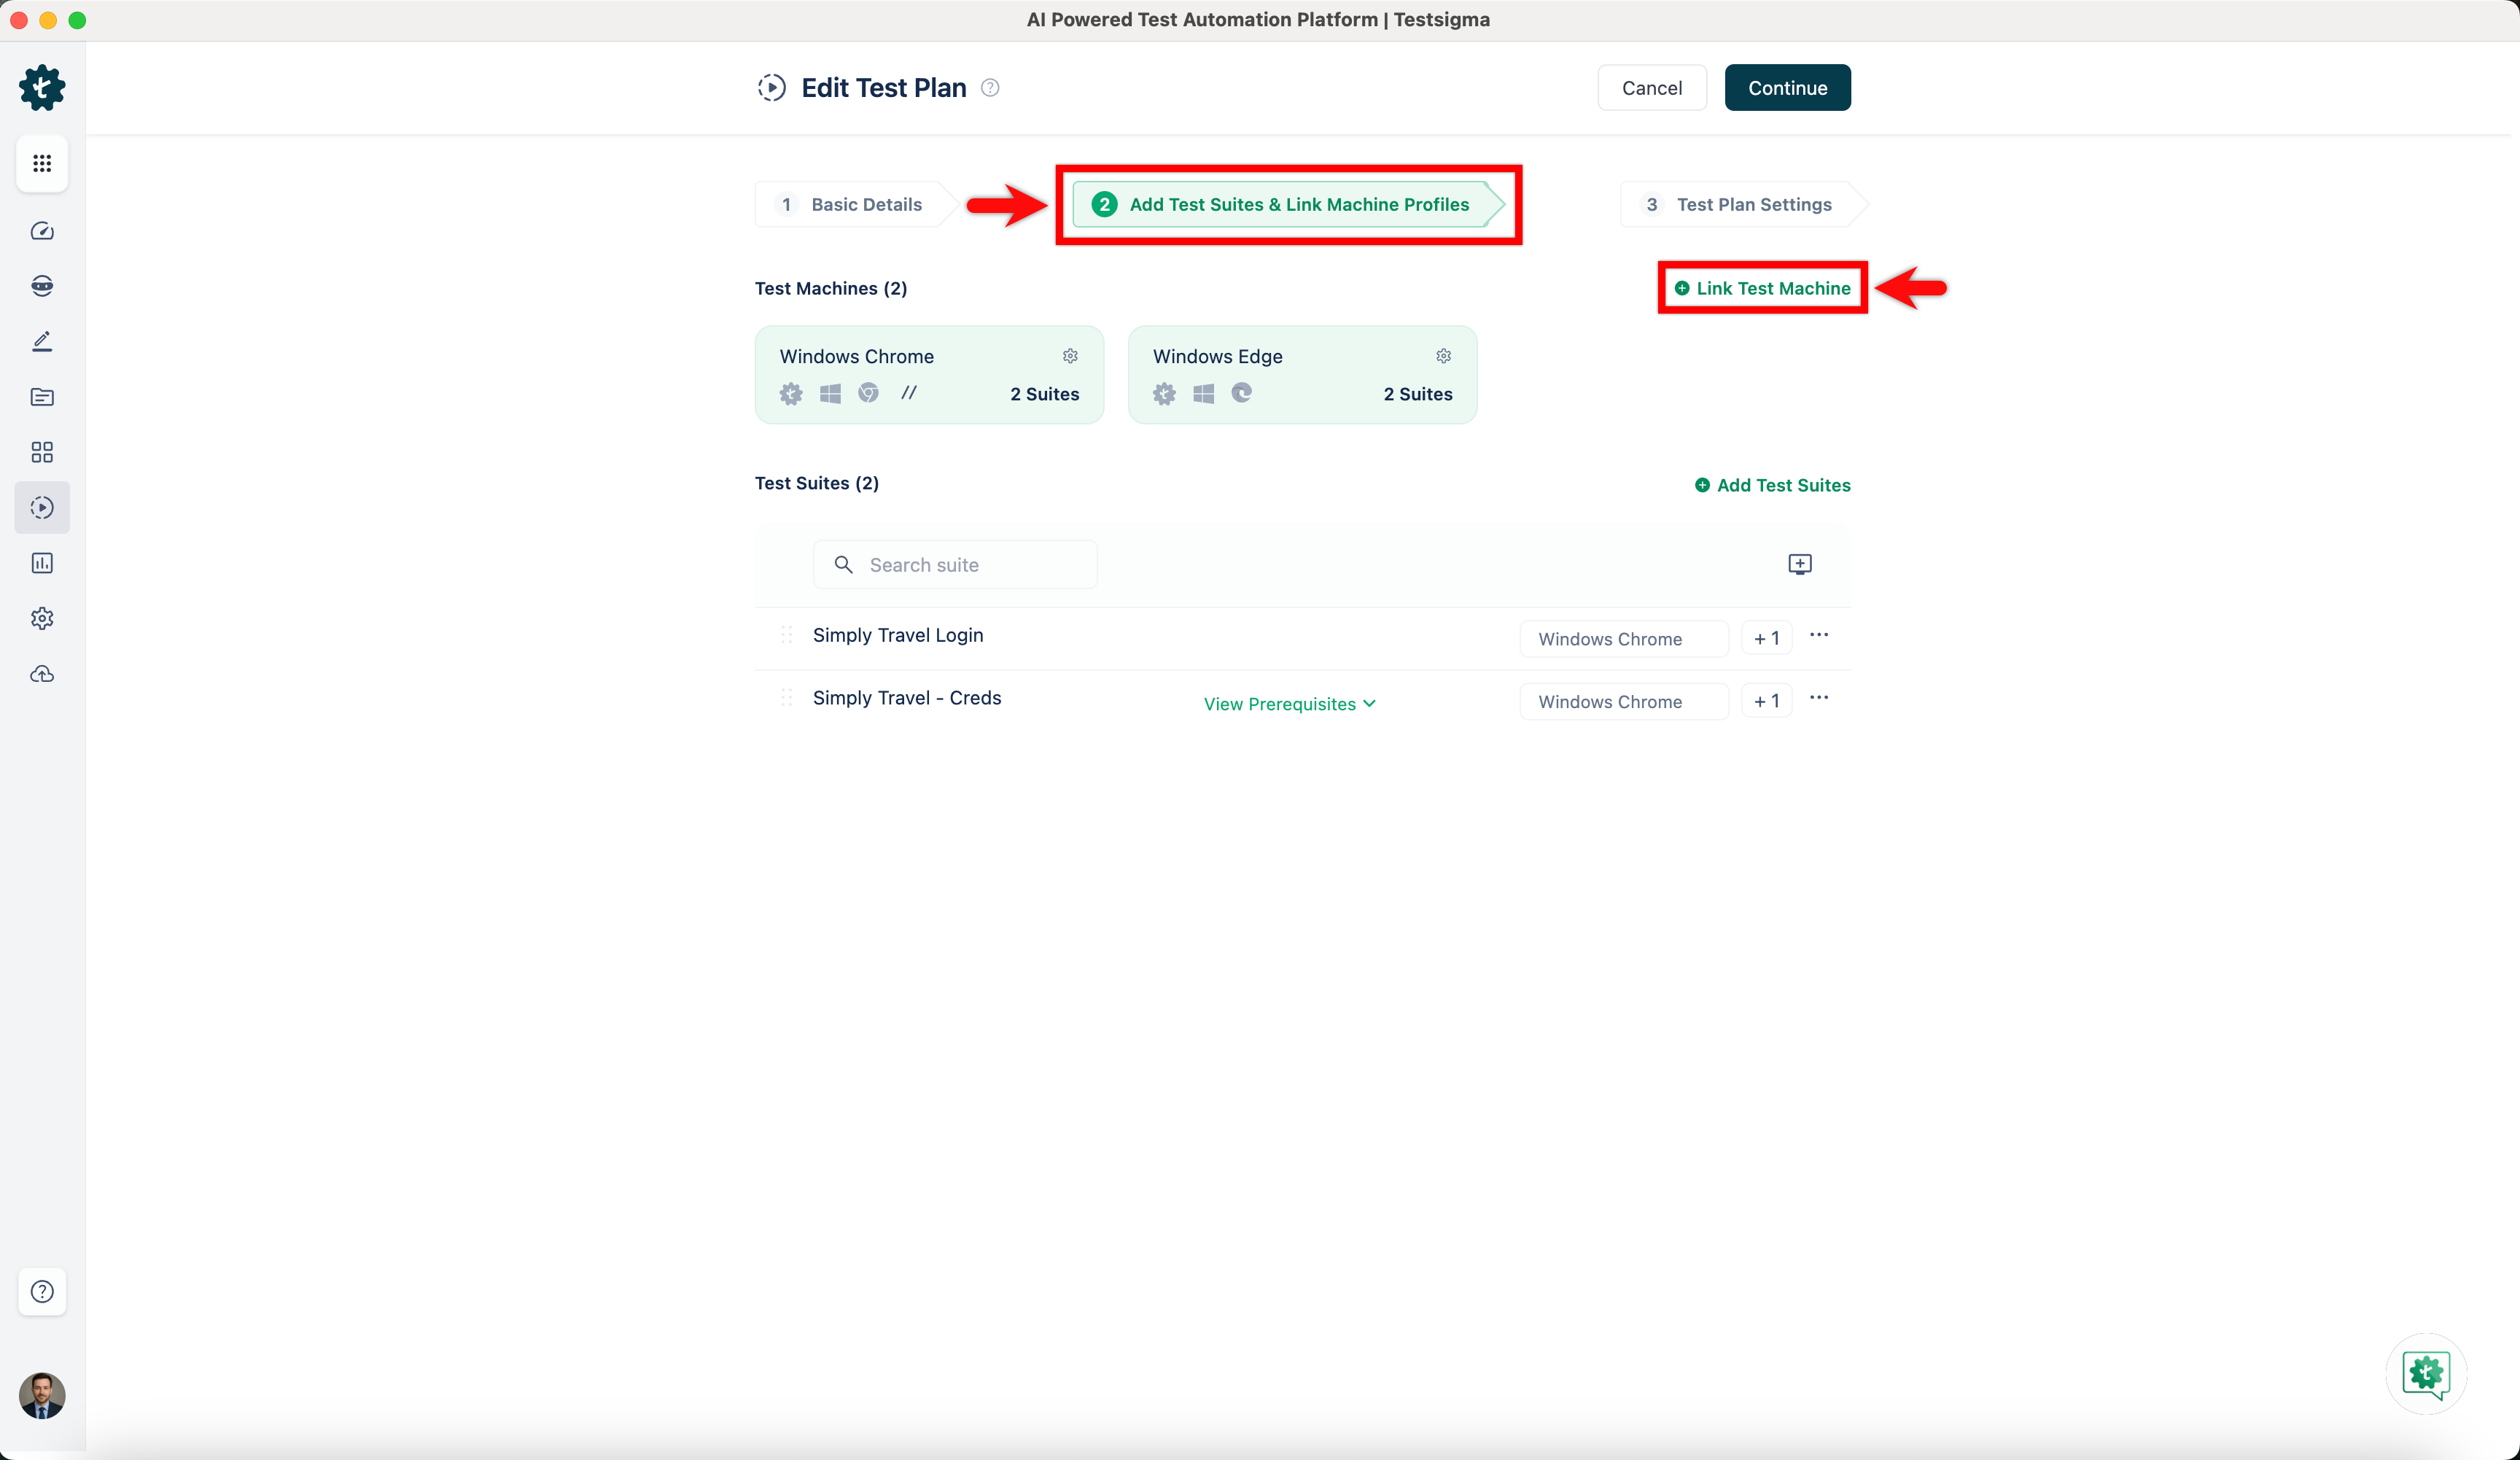The width and height of the screenshot is (2520, 1460).
Task: Click the Test Plans play icon in sidebar
Action: pos(42,508)
